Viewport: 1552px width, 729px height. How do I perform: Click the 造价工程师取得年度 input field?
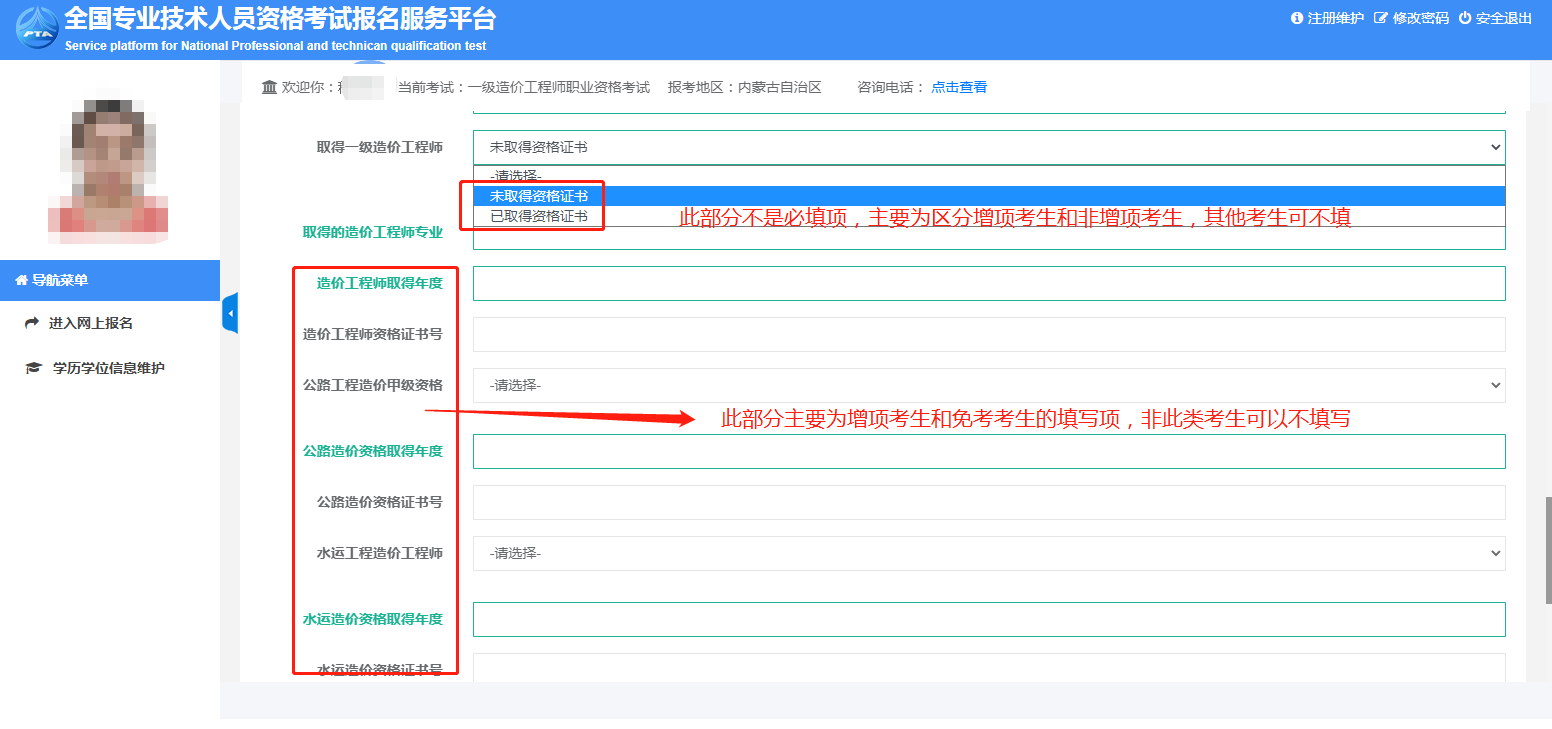click(988, 284)
